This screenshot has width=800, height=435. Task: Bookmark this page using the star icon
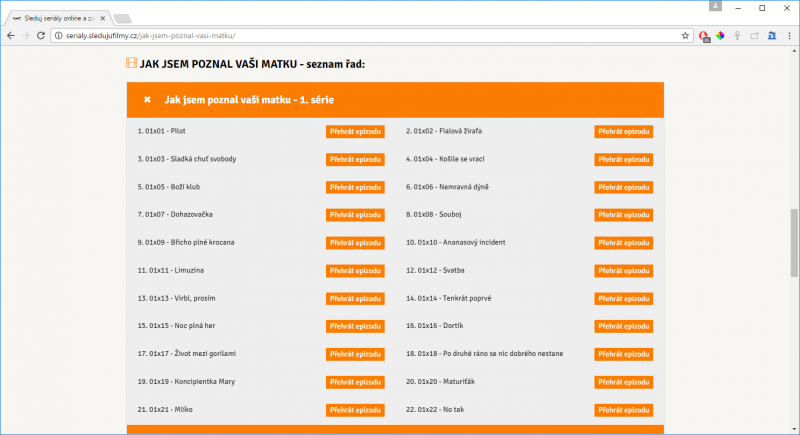685,35
